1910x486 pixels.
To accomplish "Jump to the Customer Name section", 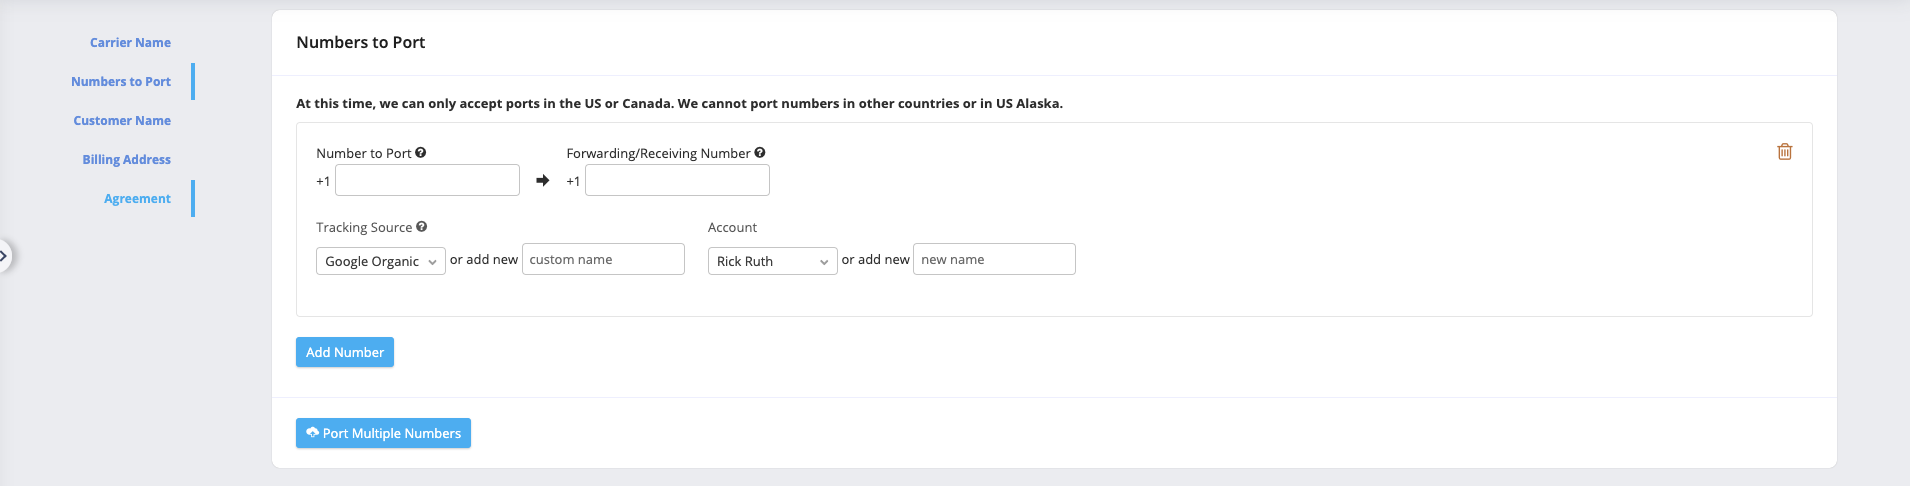I will pyautogui.click(x=122, y=121).
